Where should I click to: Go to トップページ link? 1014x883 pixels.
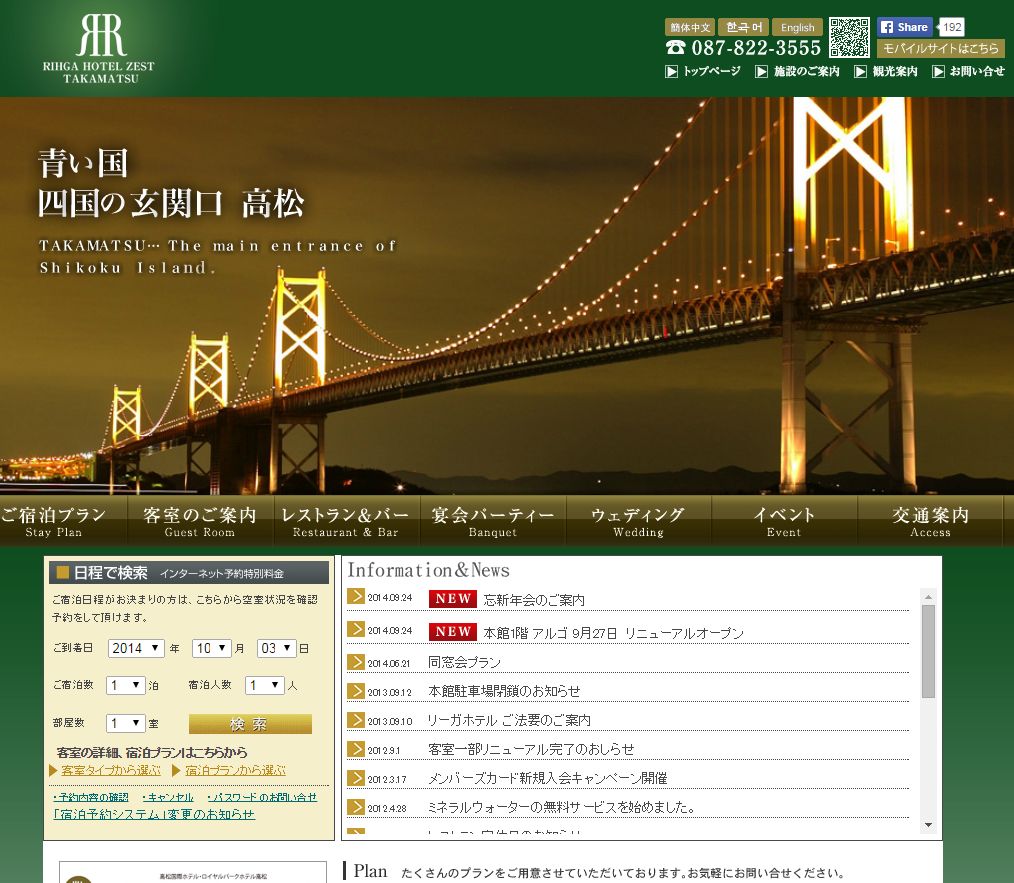(x=711, y=71)
